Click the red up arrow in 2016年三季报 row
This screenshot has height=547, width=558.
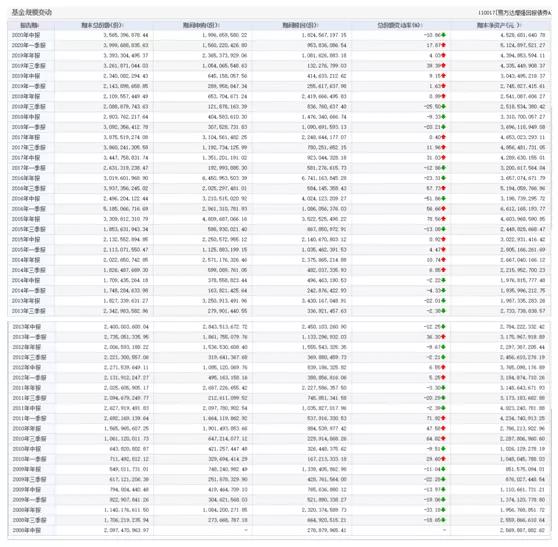443,188
